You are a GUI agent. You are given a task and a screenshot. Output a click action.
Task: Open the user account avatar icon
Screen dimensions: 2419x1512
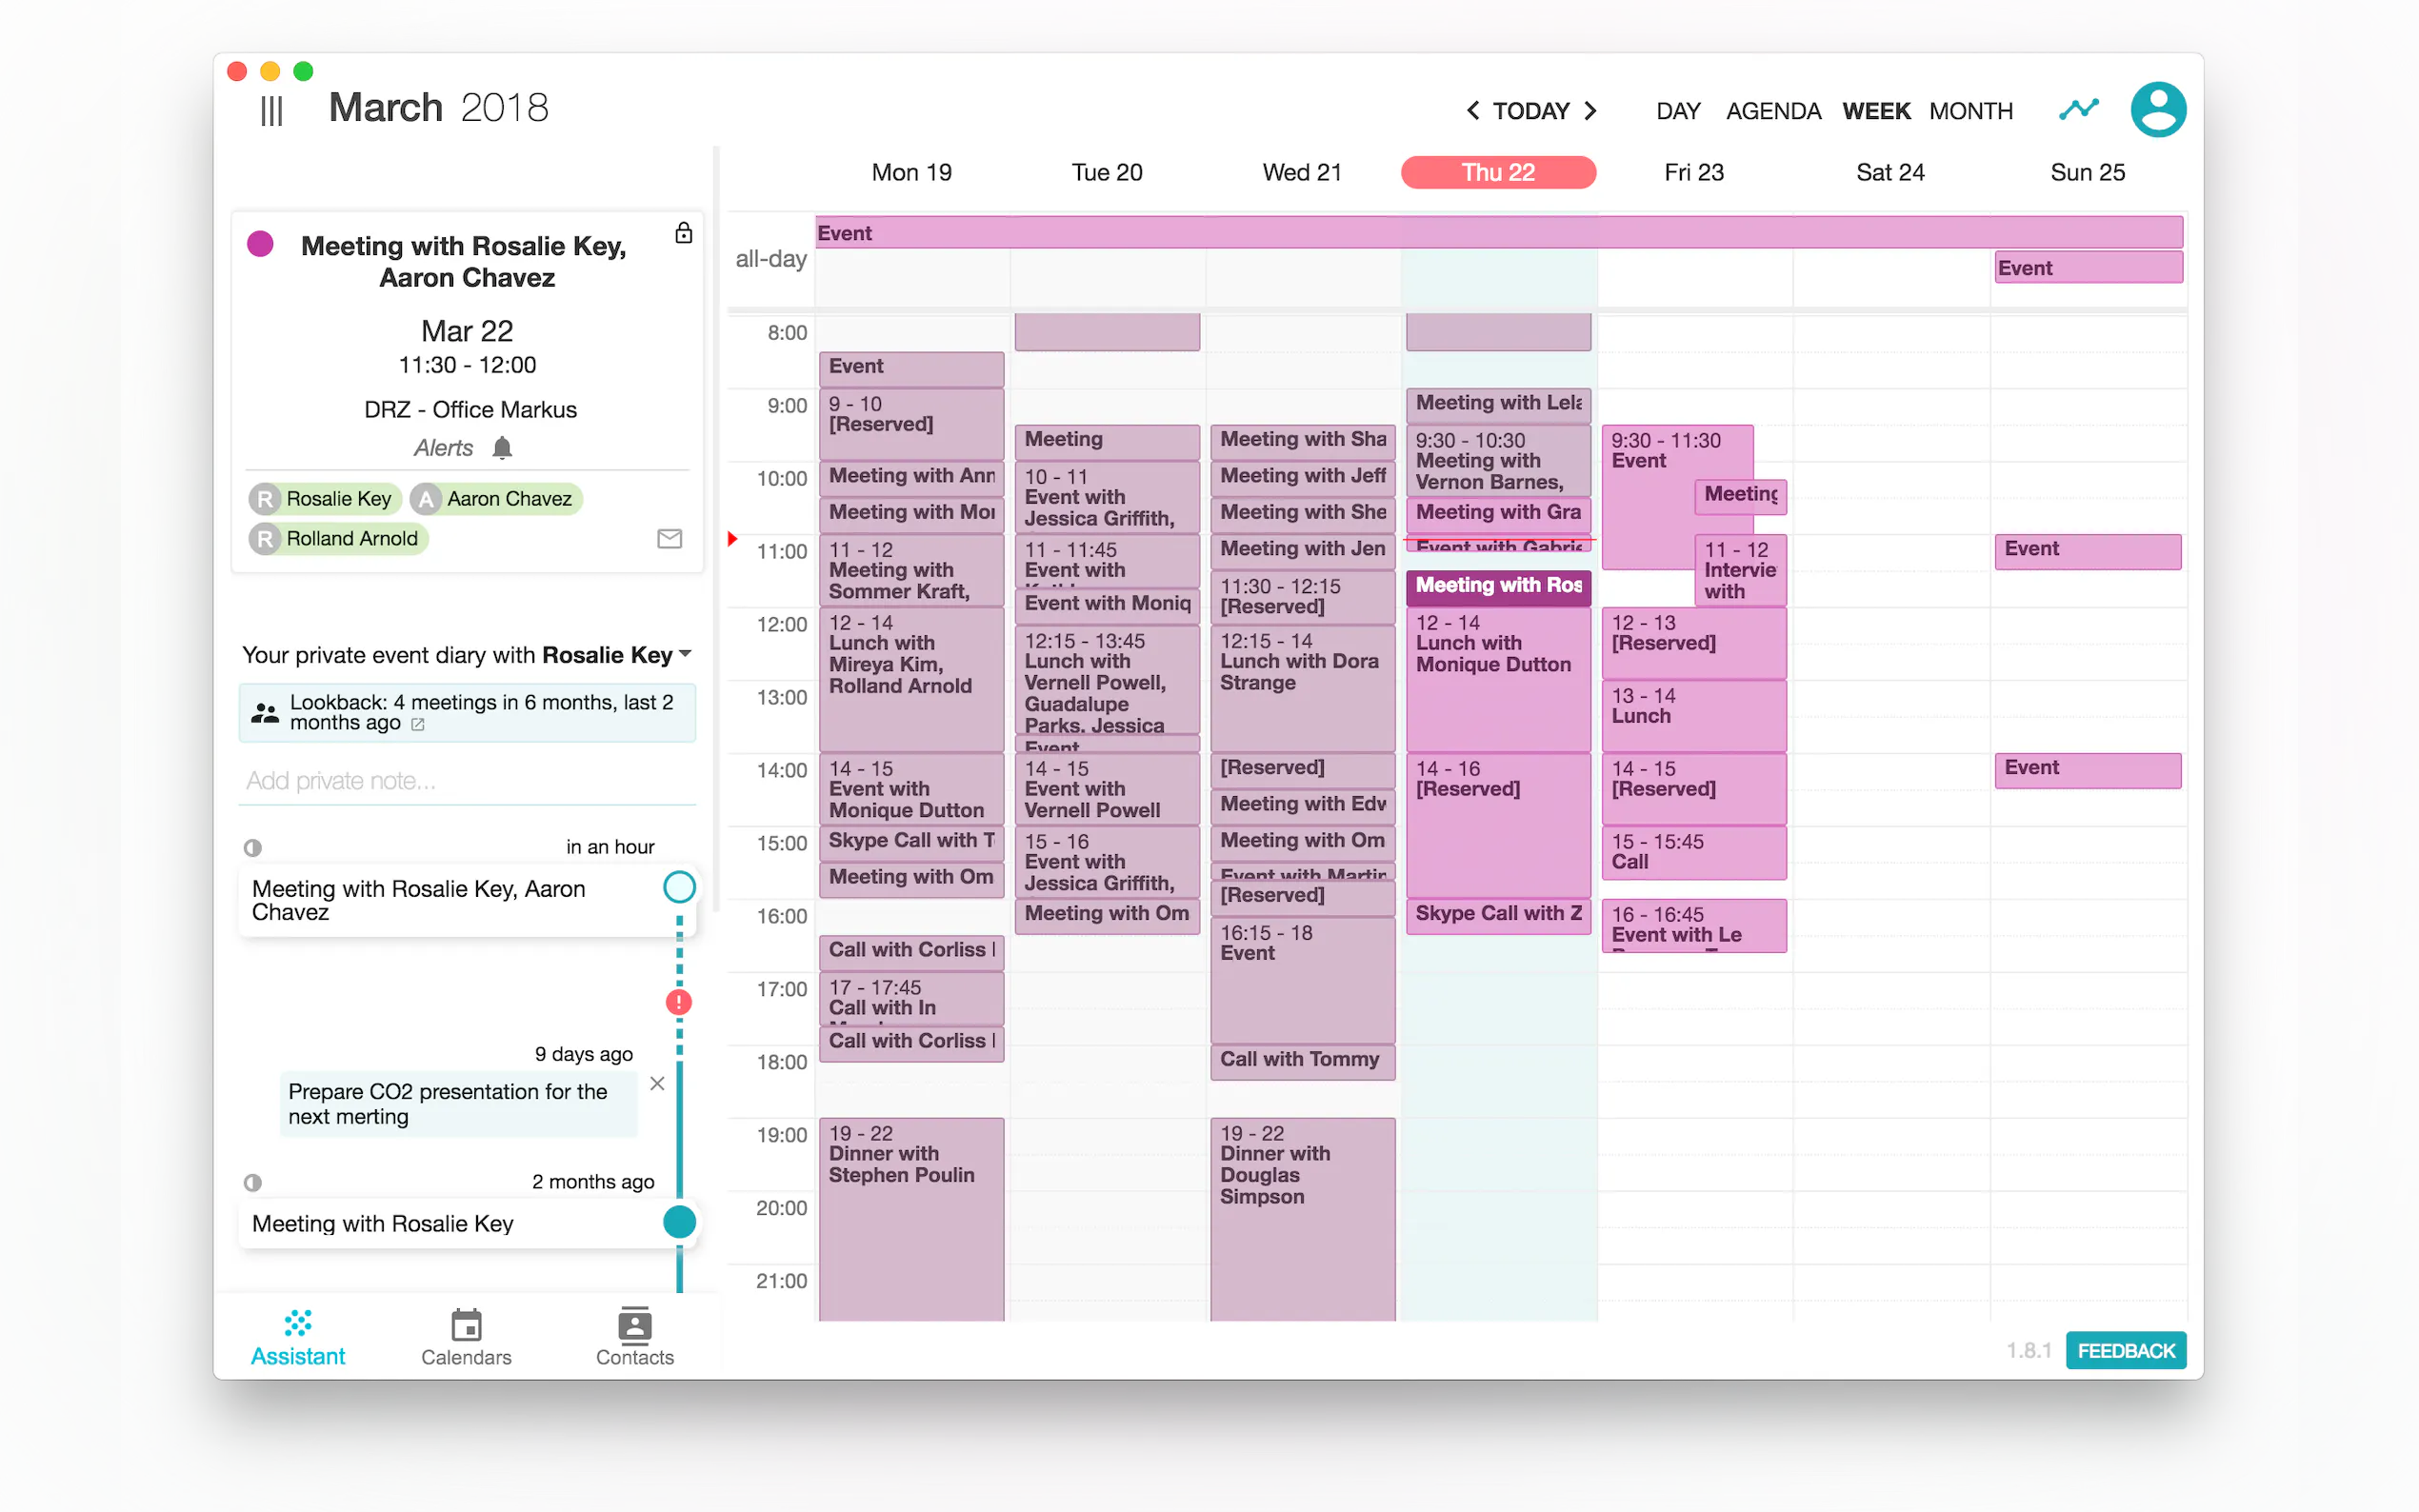coord(2157,109)
